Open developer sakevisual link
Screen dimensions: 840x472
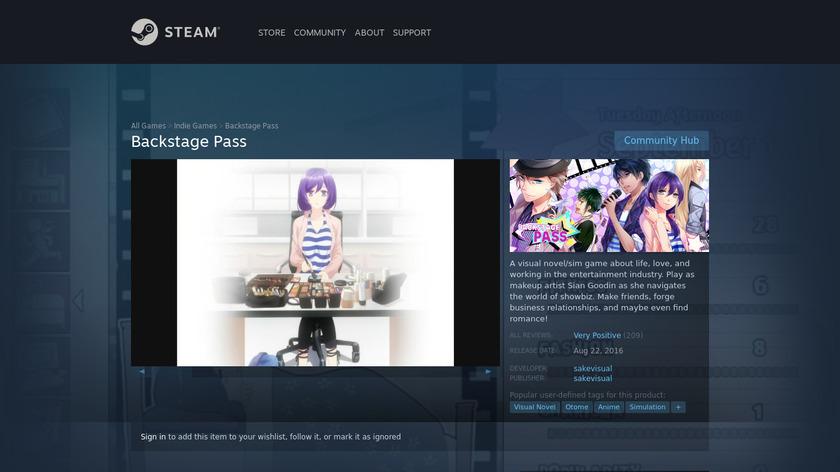[592, 369]
